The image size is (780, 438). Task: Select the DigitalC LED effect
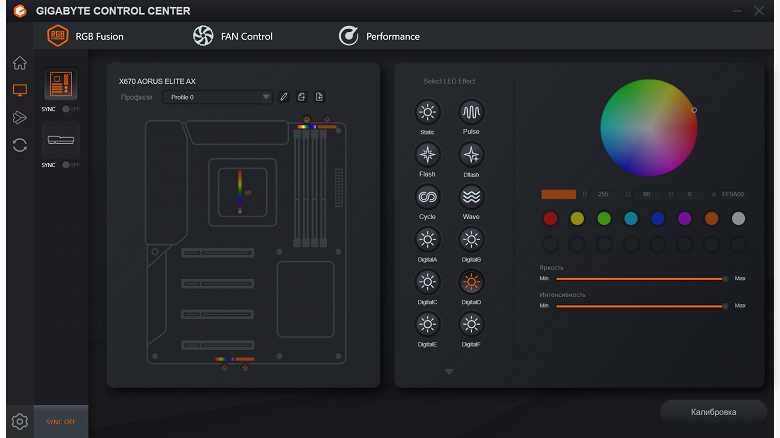[x=427, y=282]
